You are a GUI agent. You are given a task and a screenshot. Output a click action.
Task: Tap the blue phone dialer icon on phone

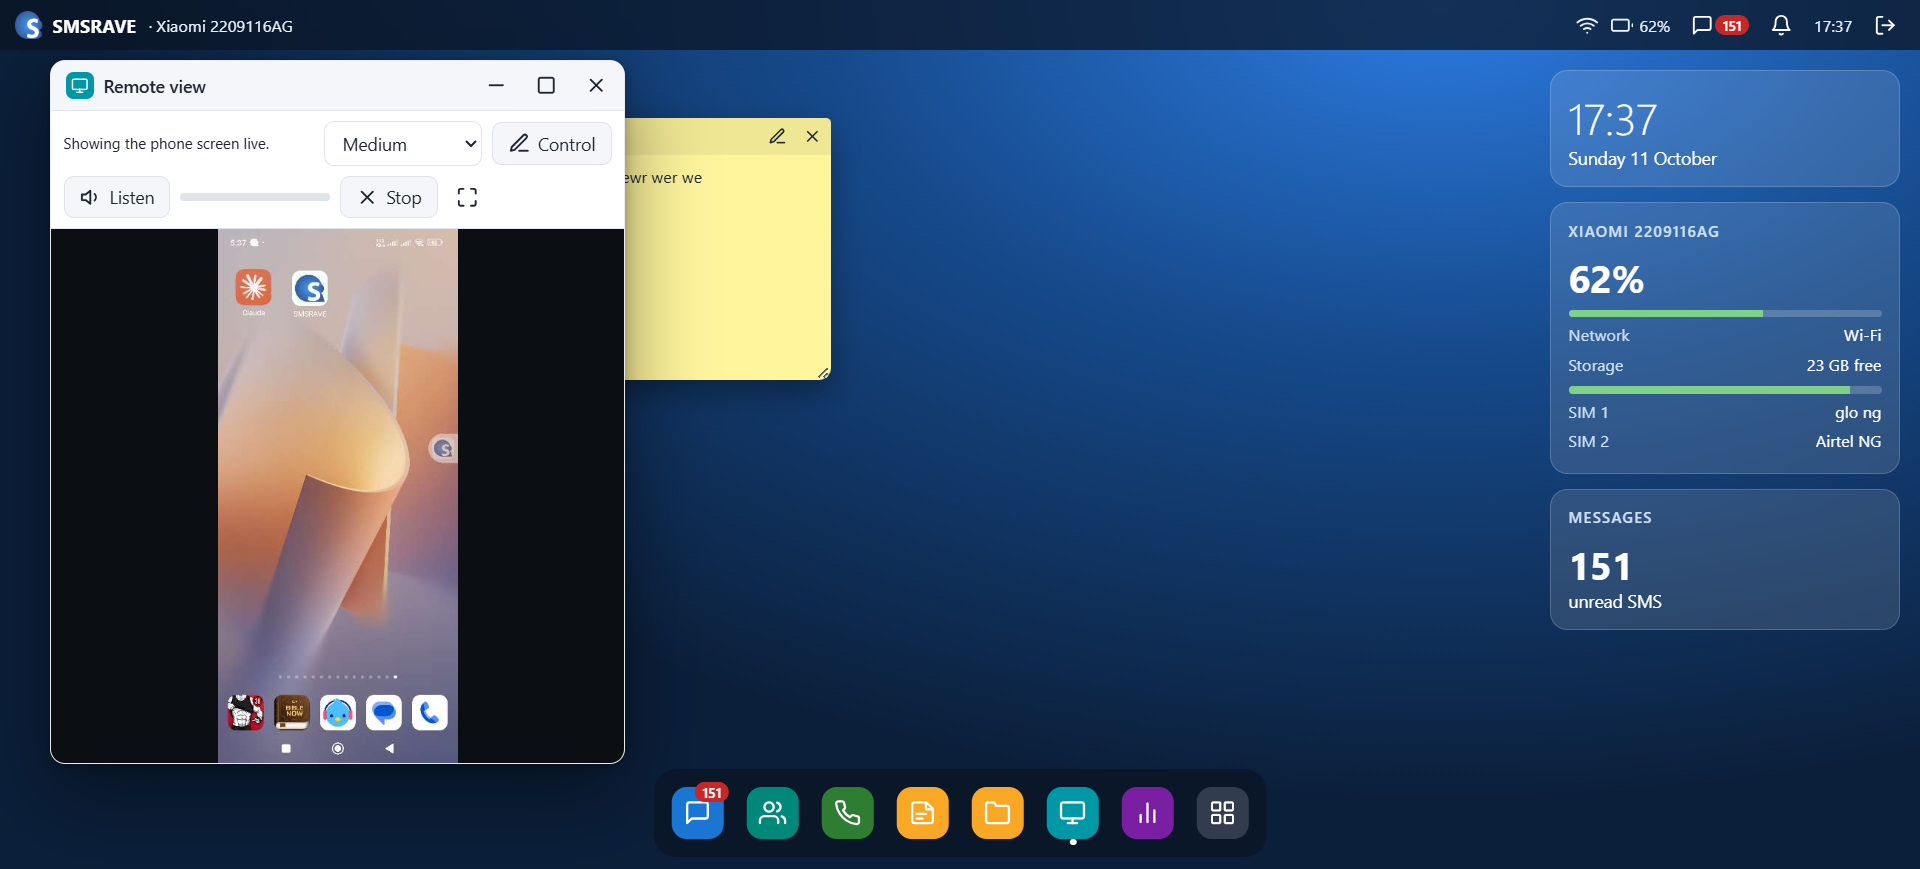430,713
